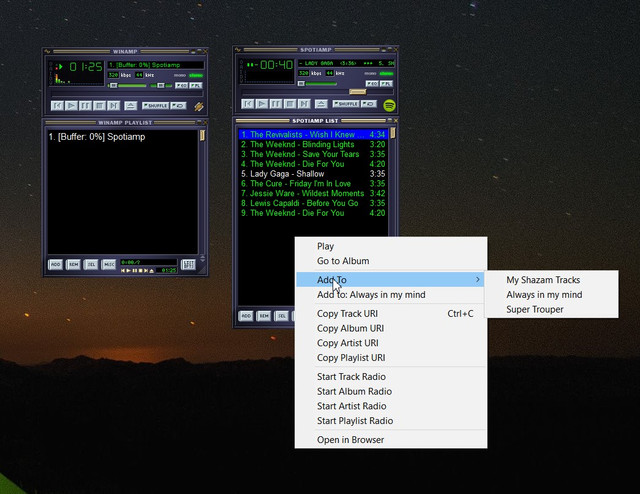The width and height of the screenshot is (640, 494).
Task: Toggle the EQ button in Spotiamp window
Action: click(x=372, y=84)
